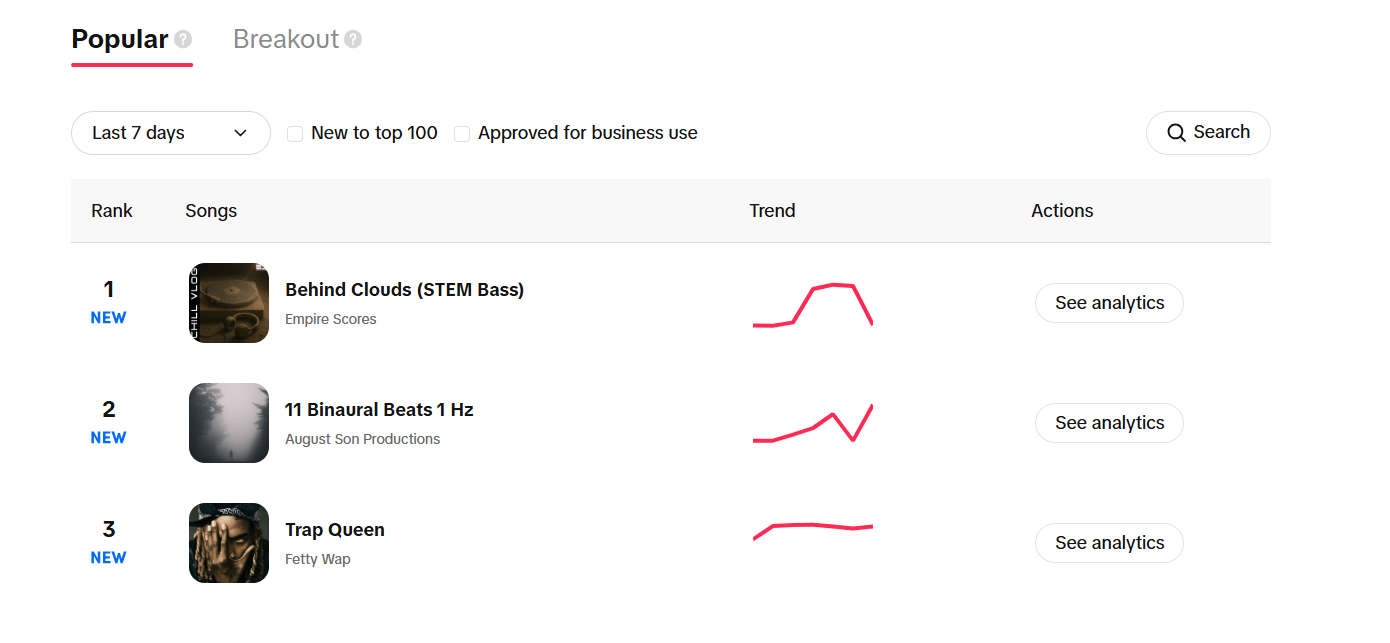
Task: Switch to the Breakout tab
Action: pyautogui.click(x=286, y=39)
